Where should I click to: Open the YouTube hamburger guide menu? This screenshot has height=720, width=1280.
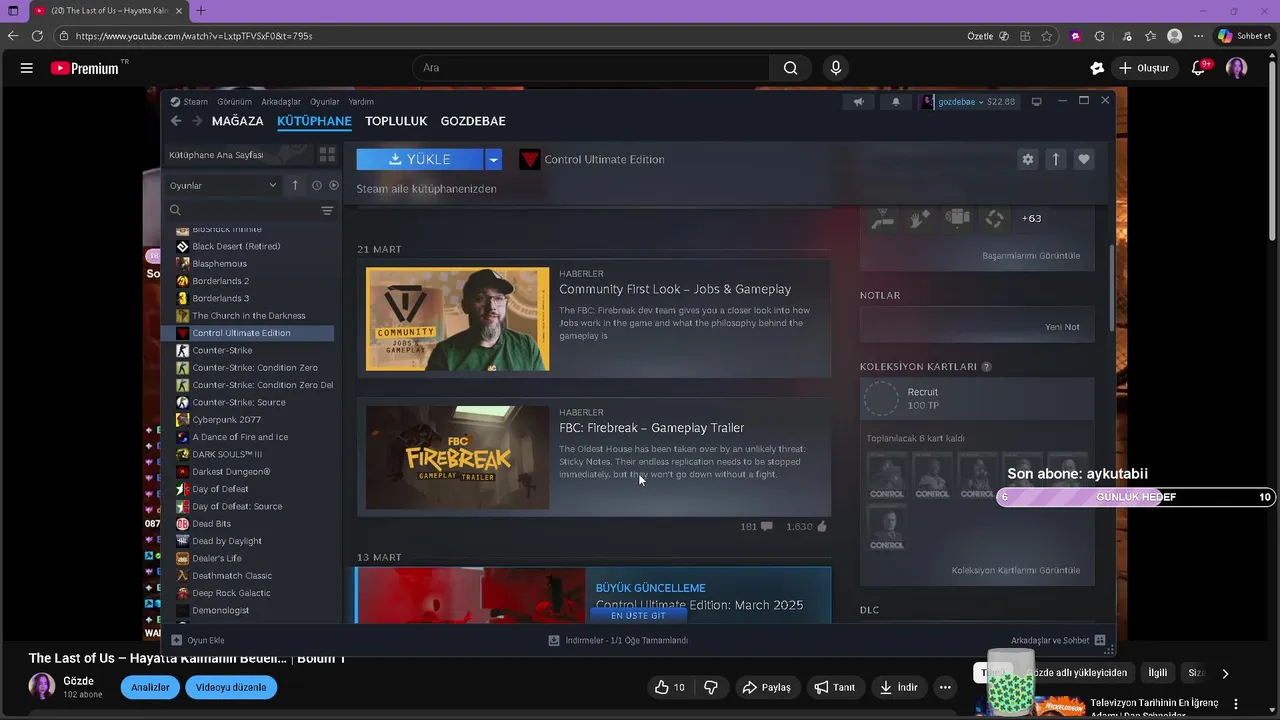click(27, 68)
